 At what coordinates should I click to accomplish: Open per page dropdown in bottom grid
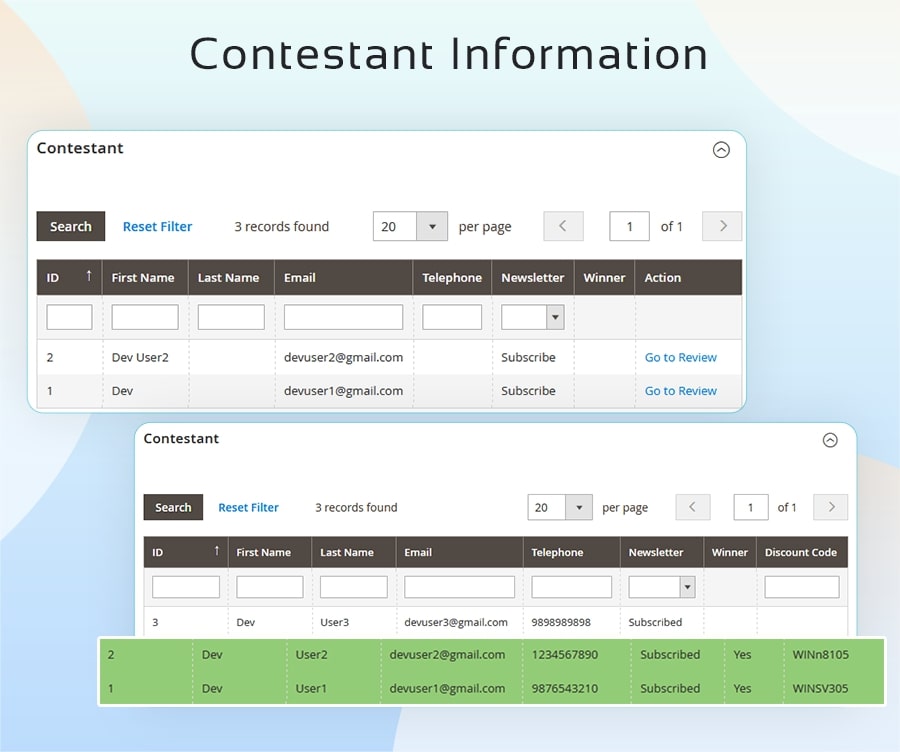579,507
